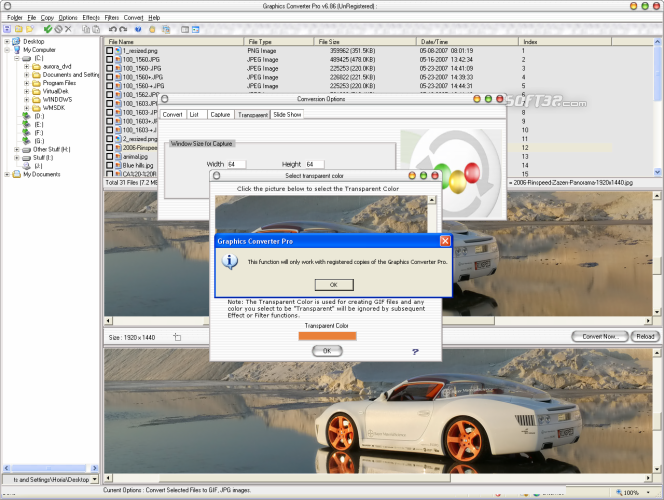Click the file list scroll down arrow
The image size is (664, 500).
click(657, 172)
